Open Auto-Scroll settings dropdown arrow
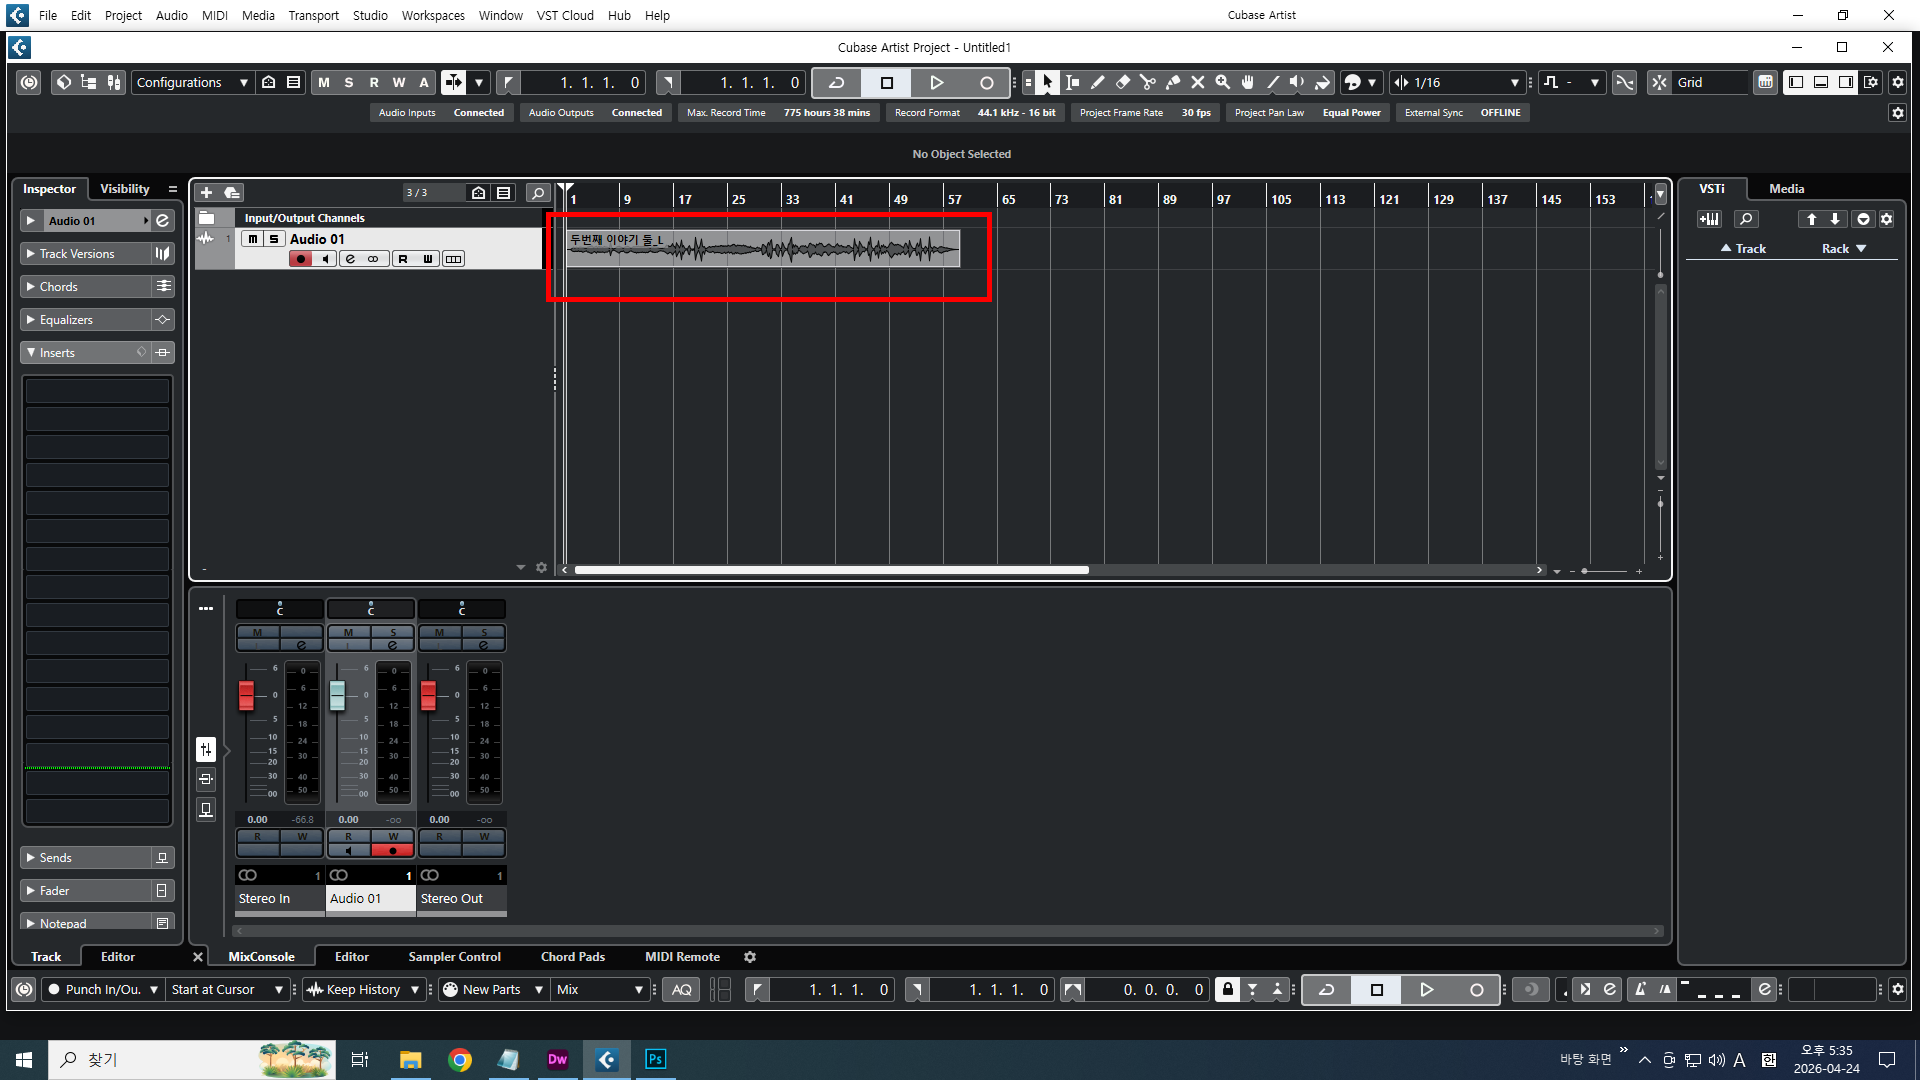 click(479, 83)
